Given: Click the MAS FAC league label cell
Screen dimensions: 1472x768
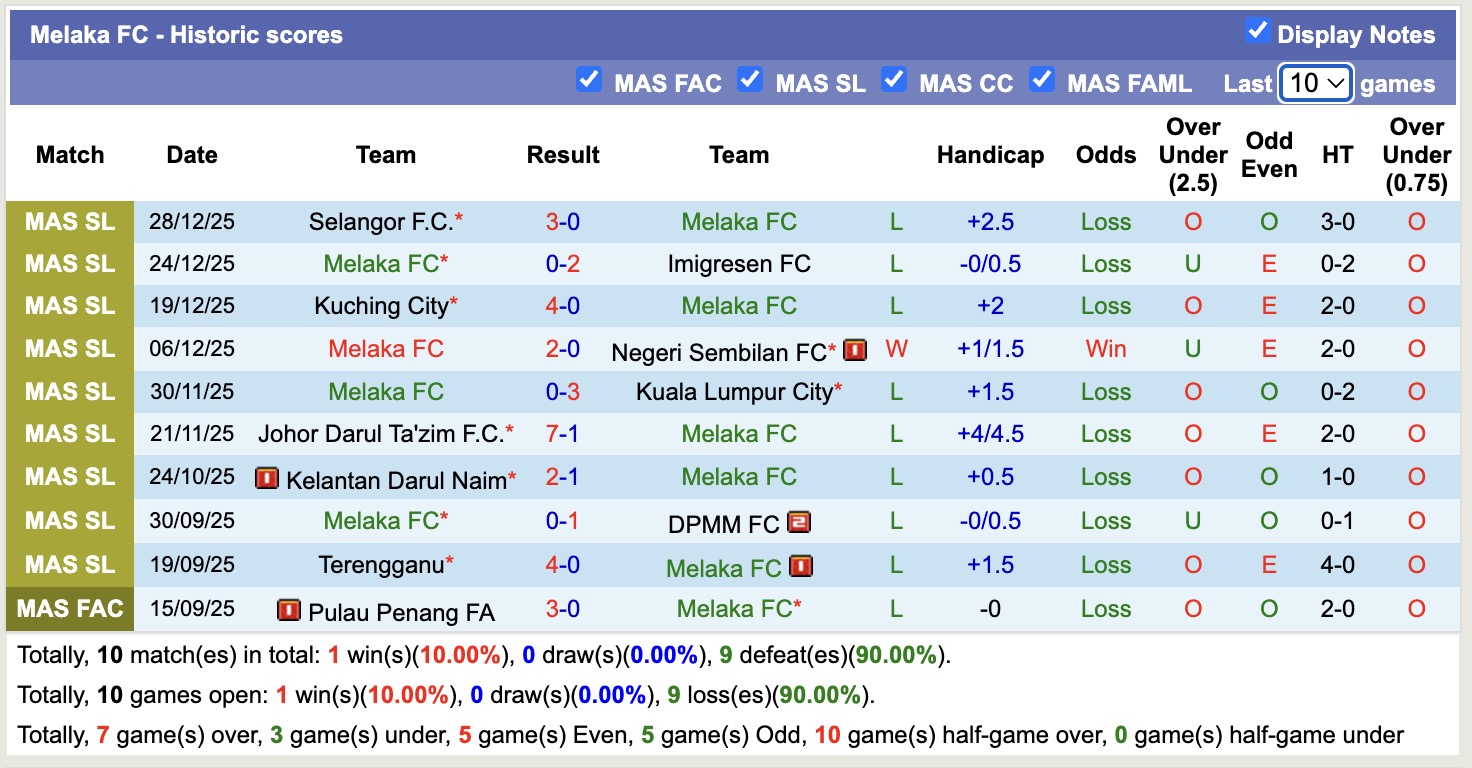Looking at the screenshot, I should click(70, 609).
